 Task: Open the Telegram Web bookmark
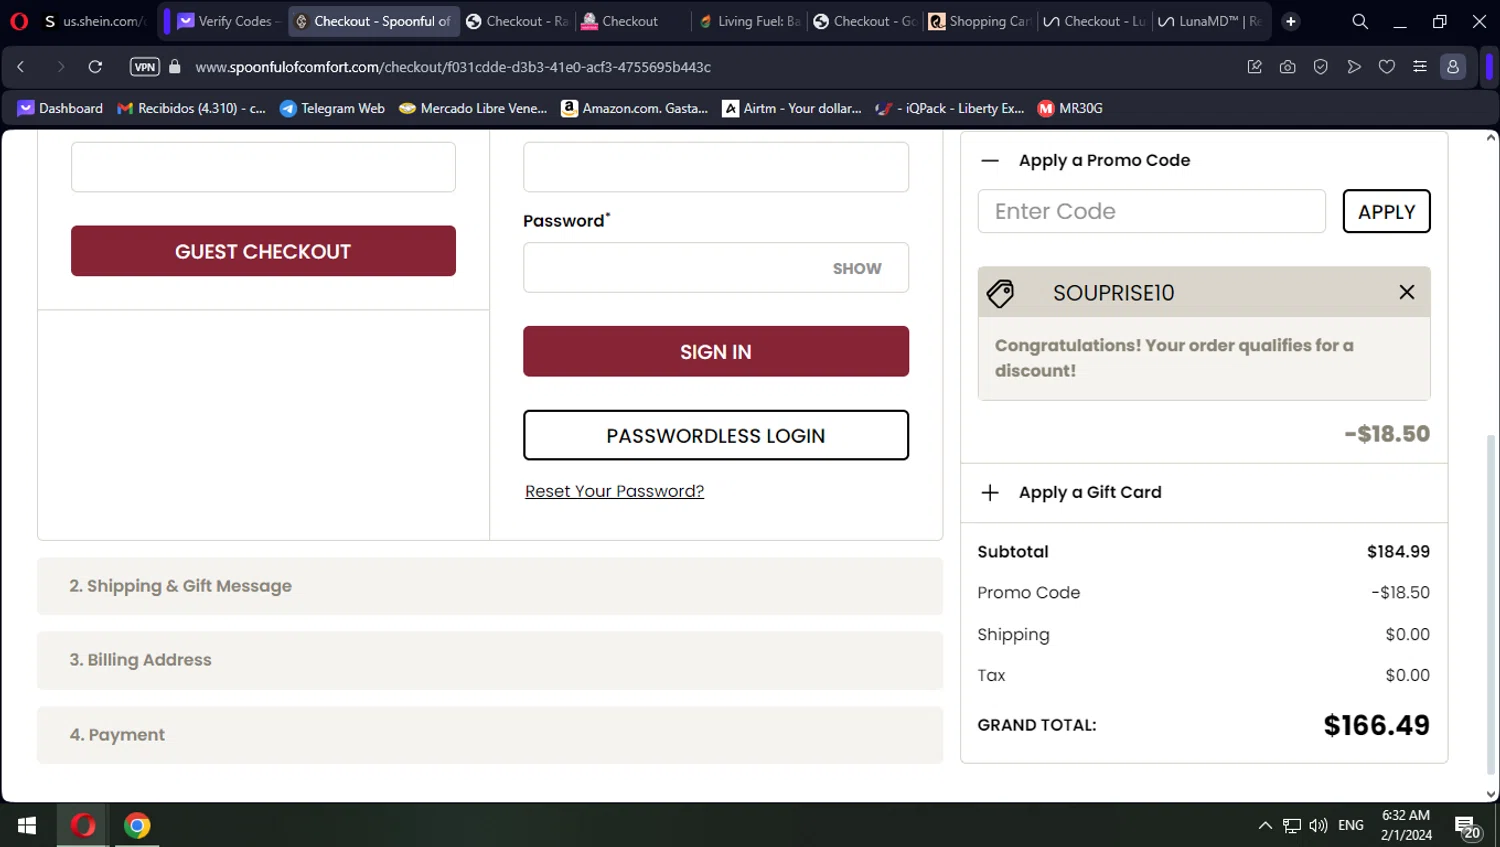pos(332,108)
